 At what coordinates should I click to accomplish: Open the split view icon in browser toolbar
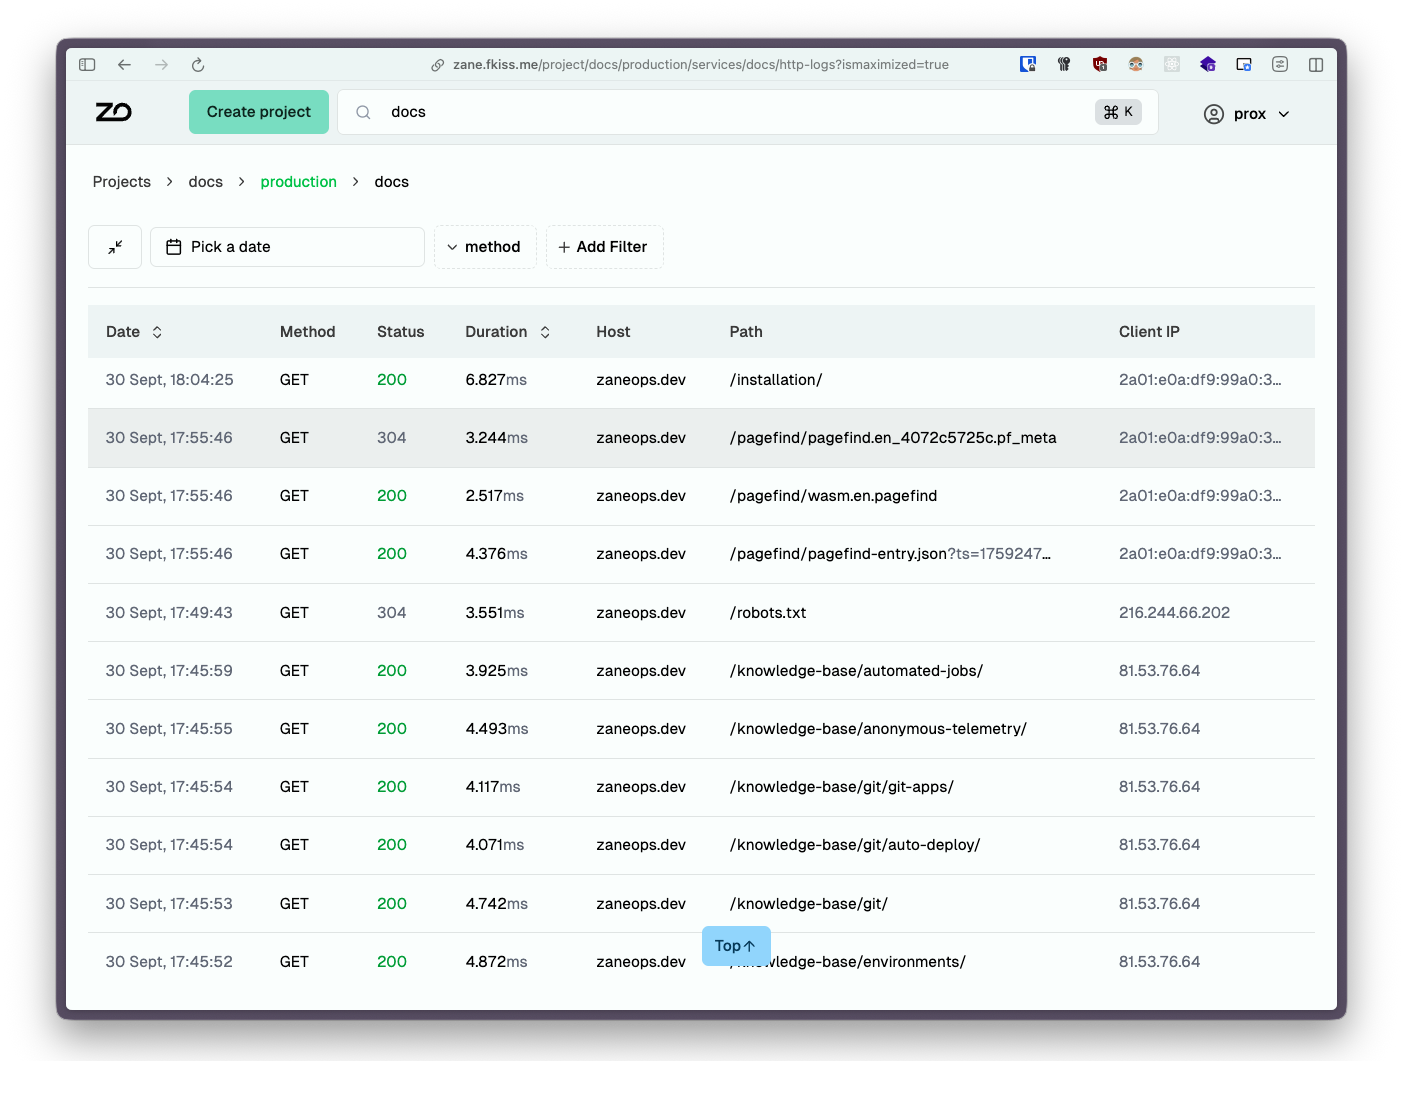[1316, 65]
